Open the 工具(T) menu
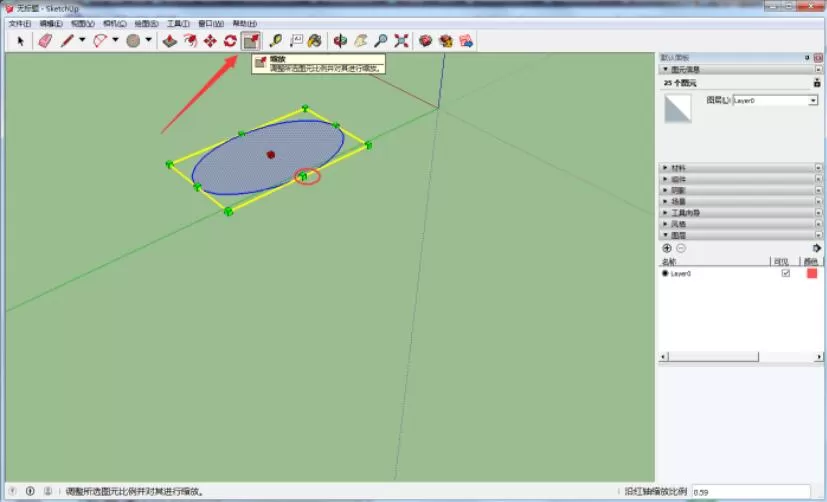The height and width of the screenshot is (502, 827). (178, 24)
